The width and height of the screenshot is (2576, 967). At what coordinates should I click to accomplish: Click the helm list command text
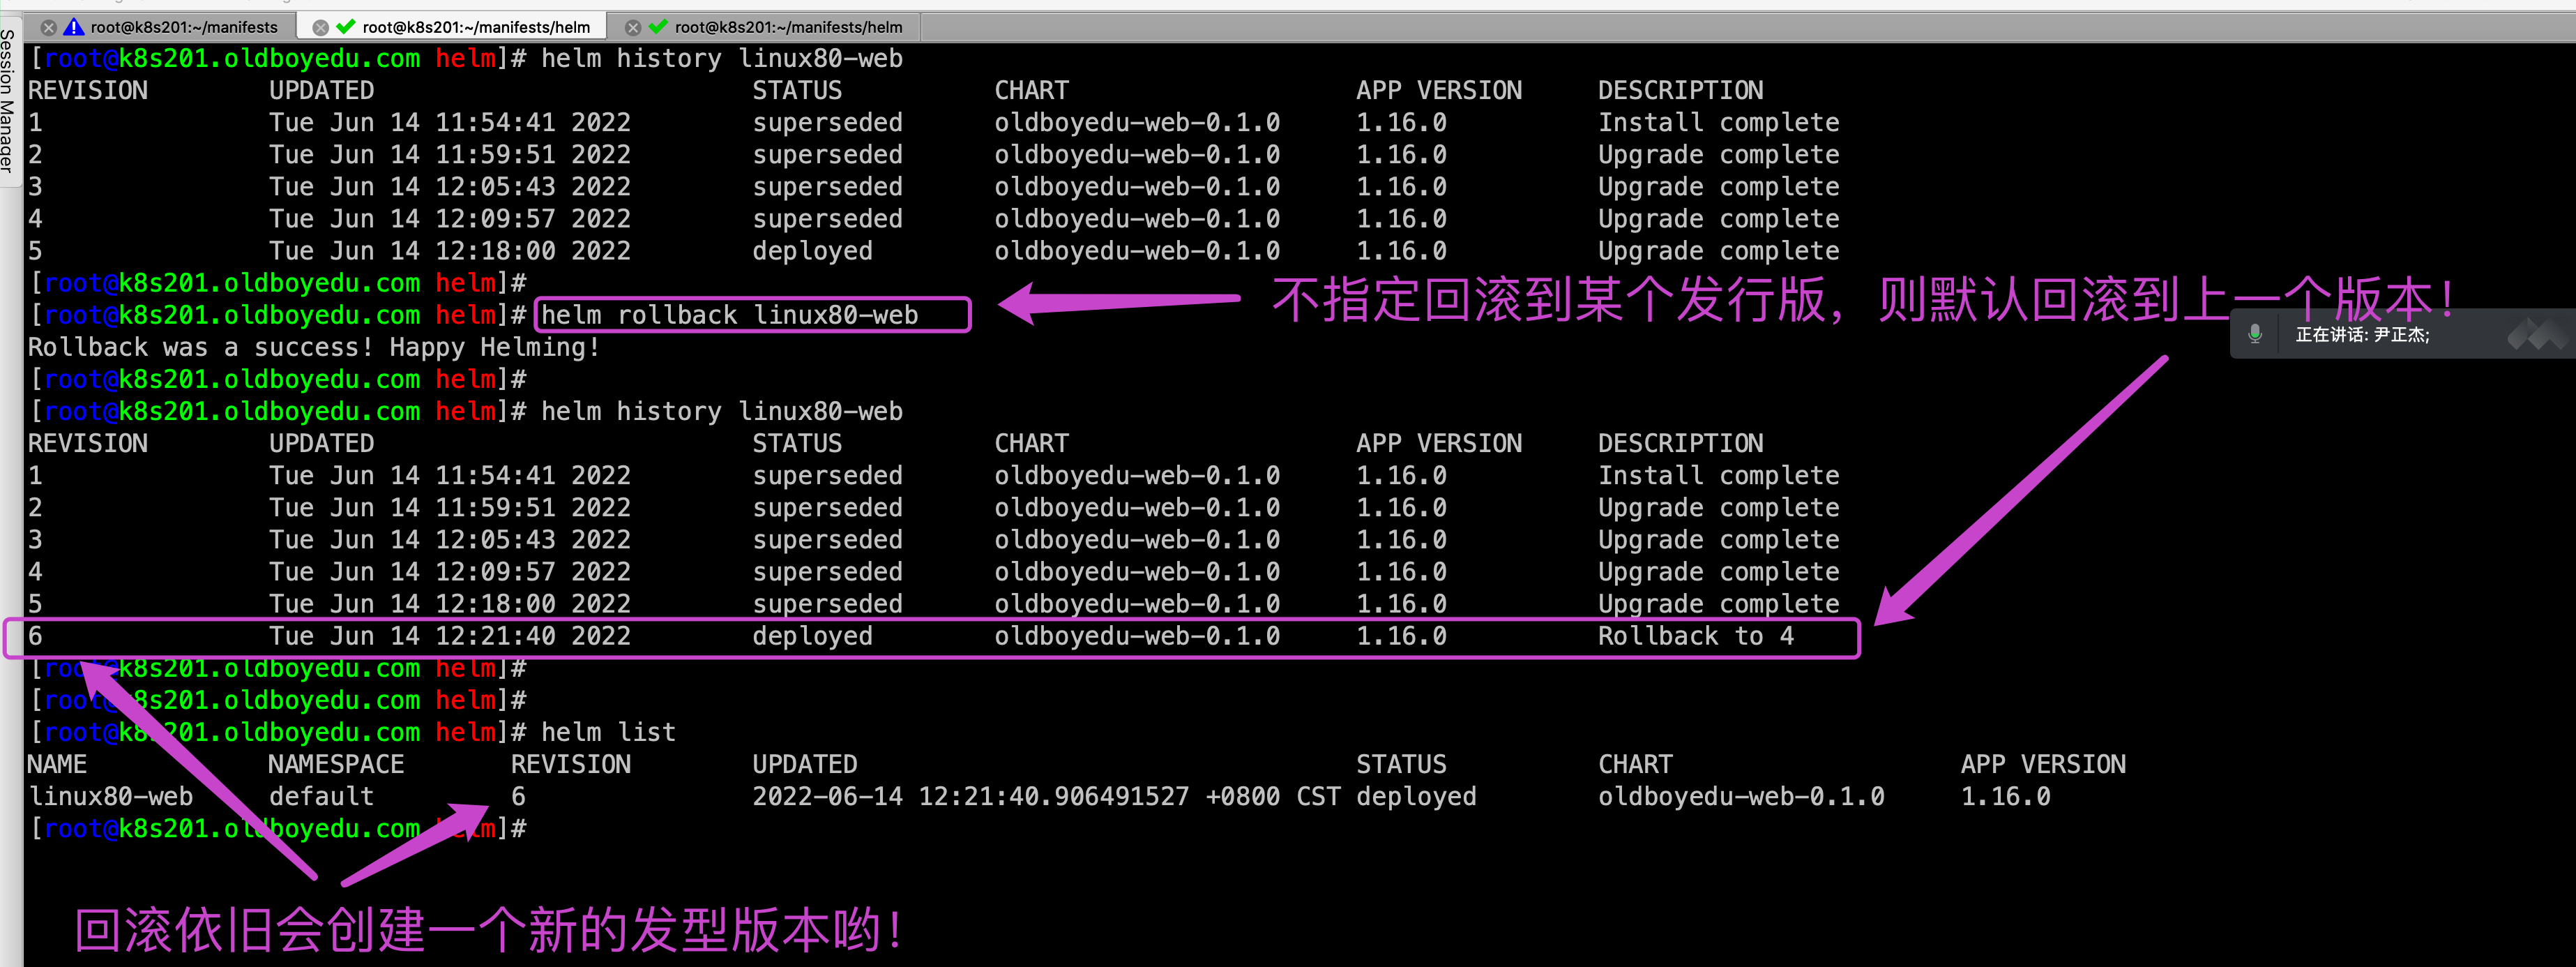coord(608,733)
